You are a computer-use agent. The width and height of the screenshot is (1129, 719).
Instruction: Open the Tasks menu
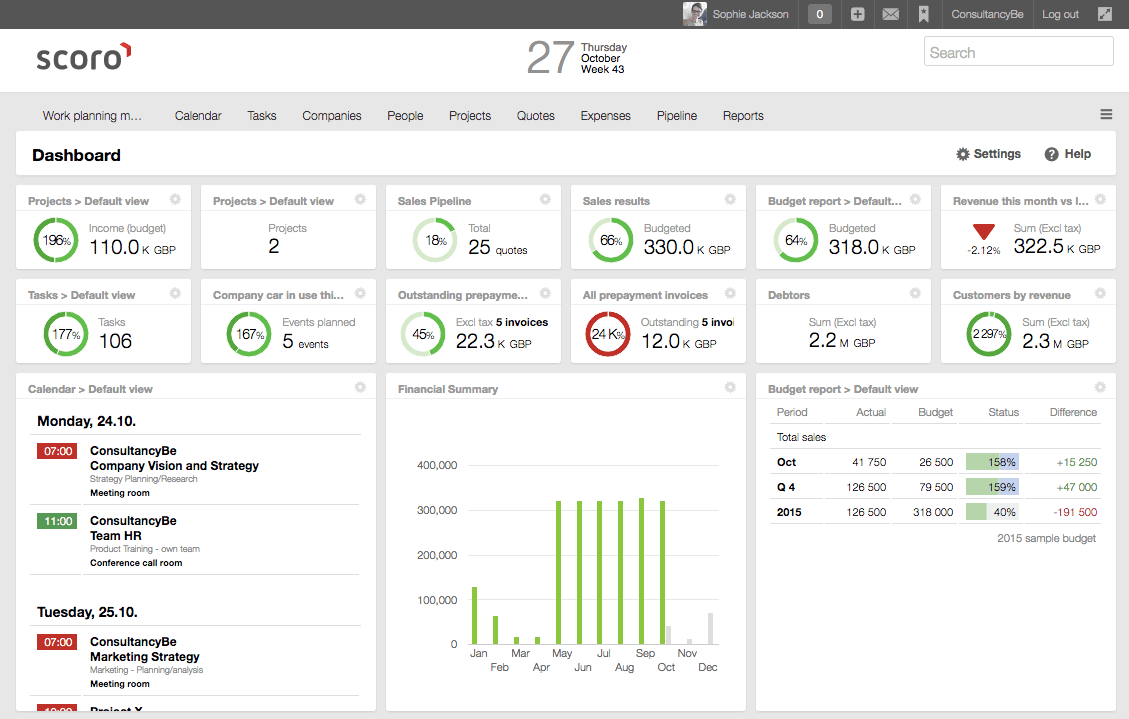coord(261,116)
